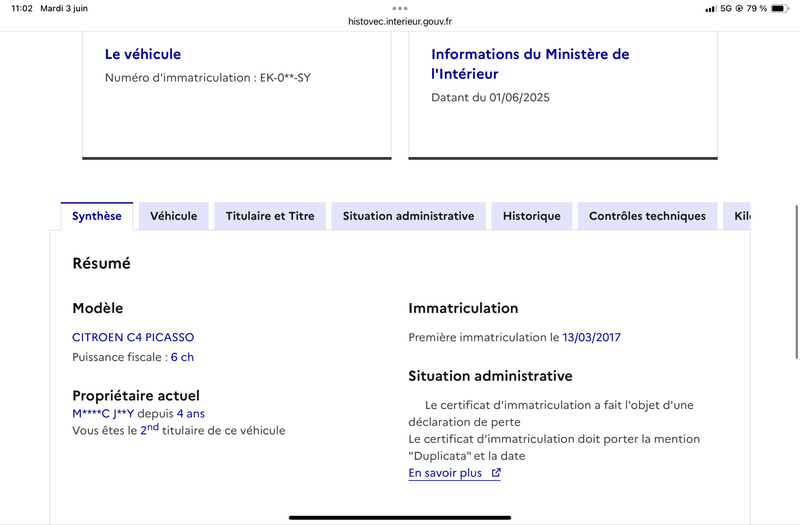Tap the histovec.interieur.gouv.fr address bar
Viewport: 800px width, 525px height.
point(400,21)
